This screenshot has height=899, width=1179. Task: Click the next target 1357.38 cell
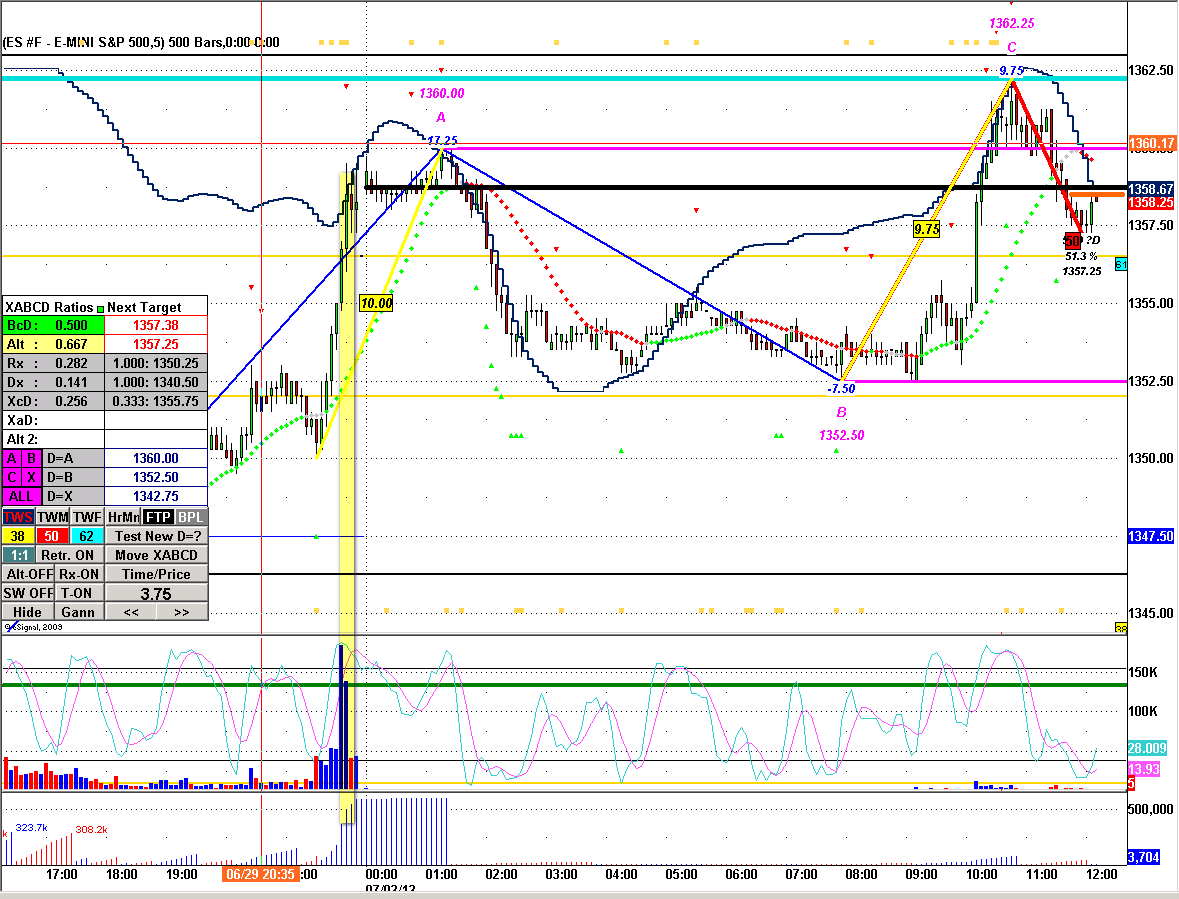tap(156, 325)
